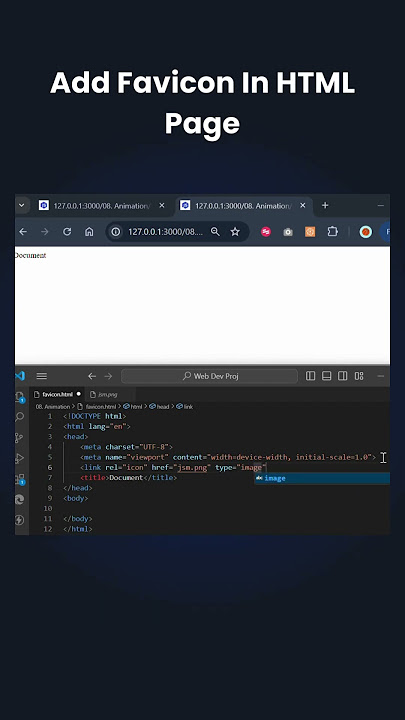Click the Document text on the web page
The image size is (405, 720).
[30, 255]
